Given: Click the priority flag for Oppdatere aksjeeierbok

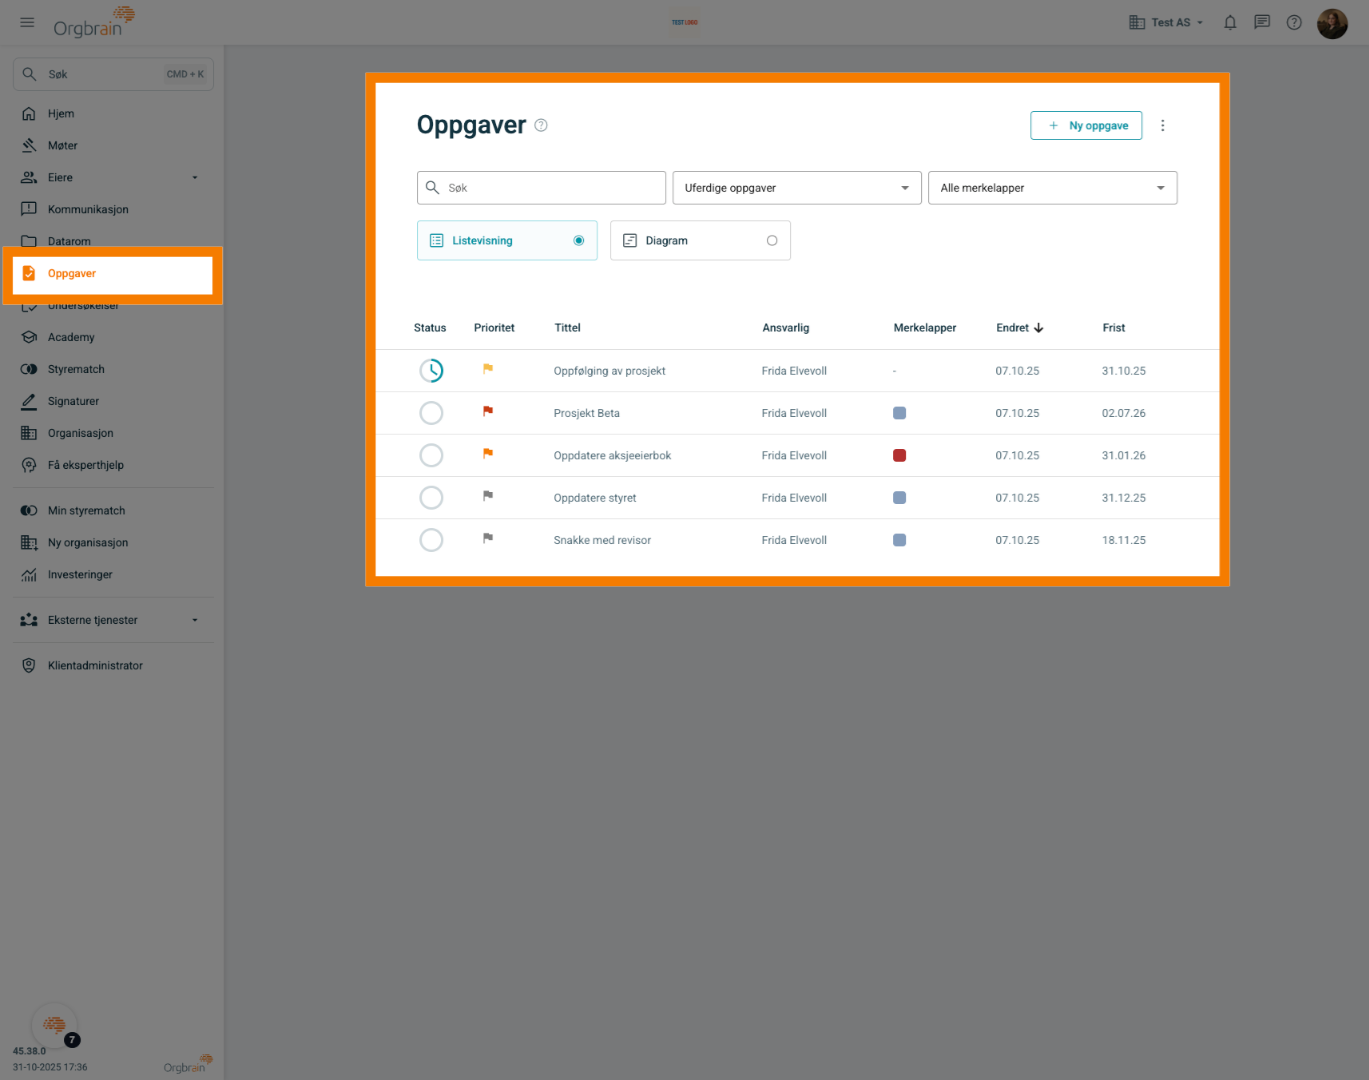Looking at the screenshot, I should click(488, 453).
